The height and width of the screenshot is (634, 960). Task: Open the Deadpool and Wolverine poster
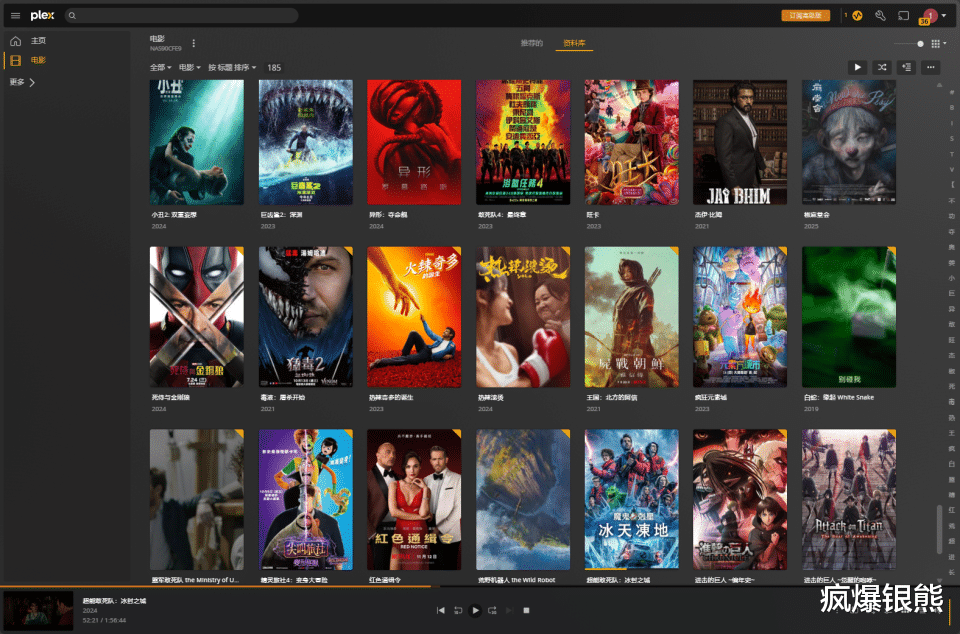pos(197,316)
